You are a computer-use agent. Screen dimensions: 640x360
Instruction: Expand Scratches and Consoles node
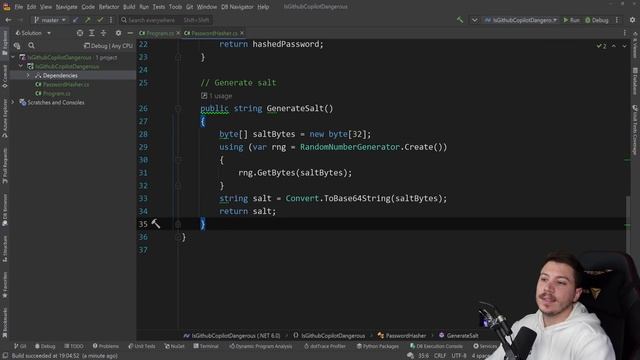(13, 102)
